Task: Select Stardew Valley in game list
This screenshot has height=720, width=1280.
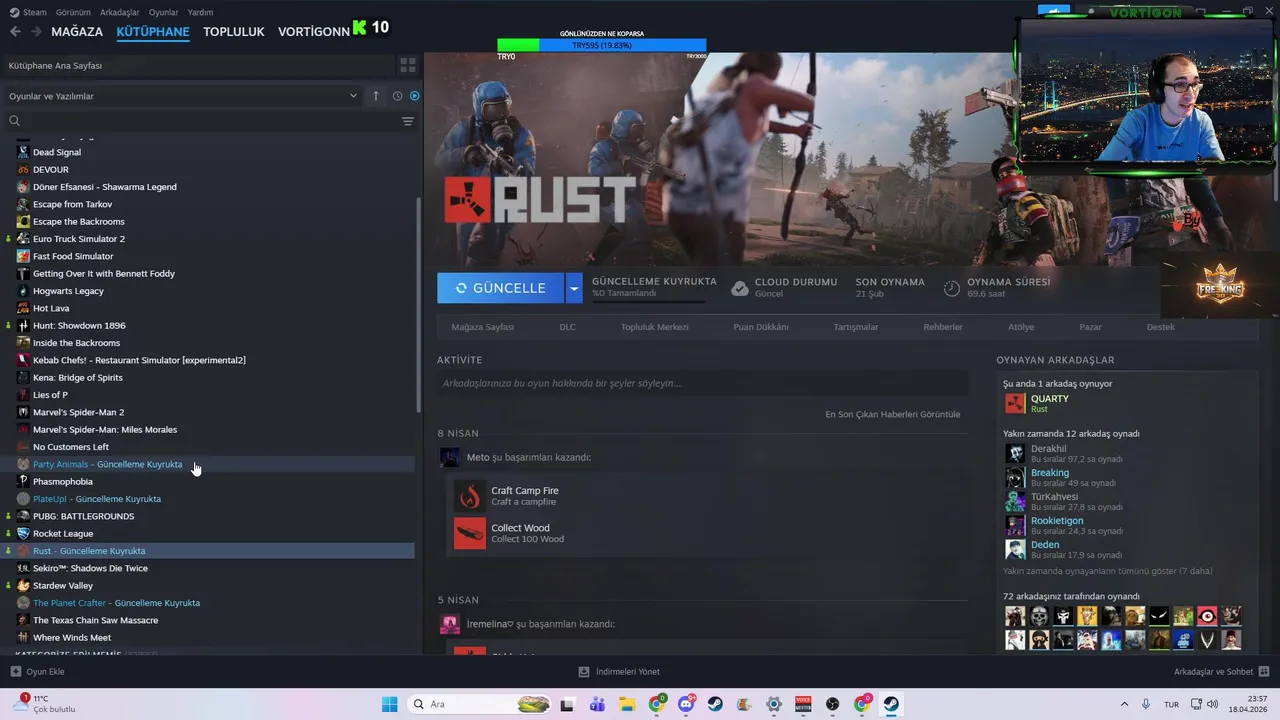Action: tap(208, 586)
